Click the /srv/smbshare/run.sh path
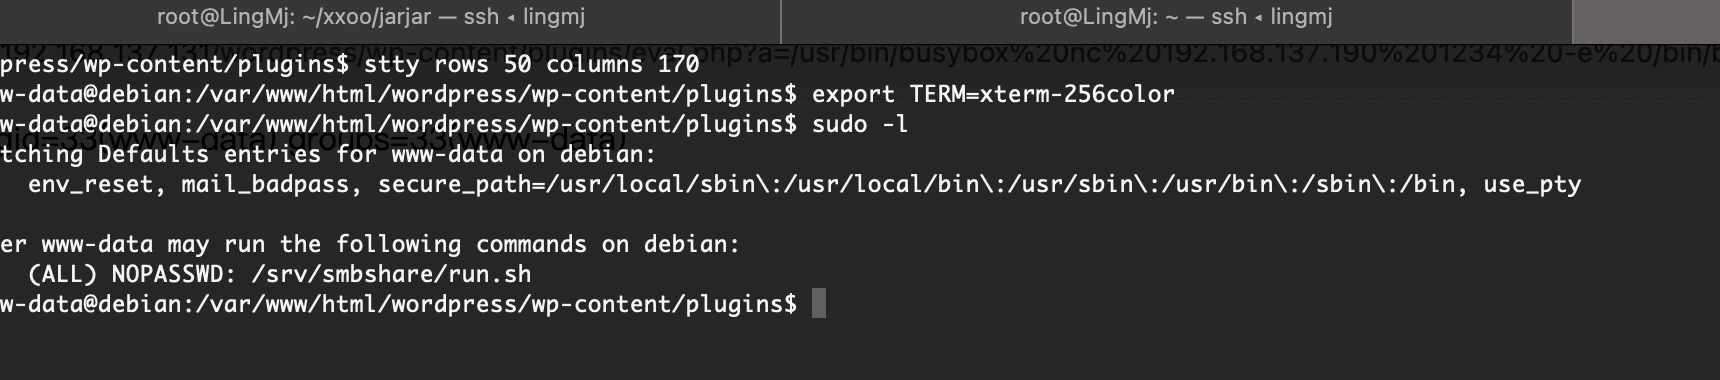Viewport: 1720px width, 380px height. [x=391, y=274]
